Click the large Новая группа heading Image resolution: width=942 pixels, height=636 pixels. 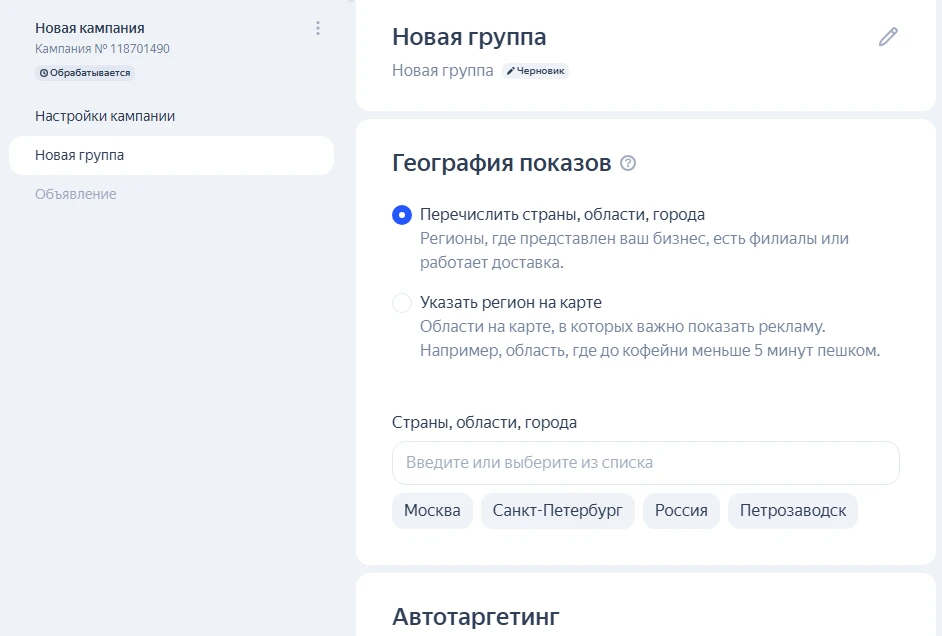click(x=469, y=37)
